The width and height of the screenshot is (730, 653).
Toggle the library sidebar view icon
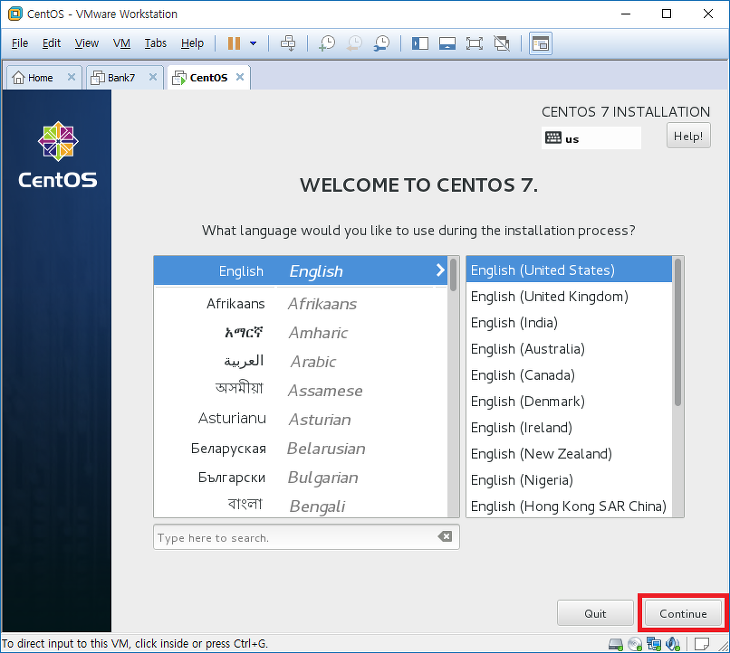[420, 43]
